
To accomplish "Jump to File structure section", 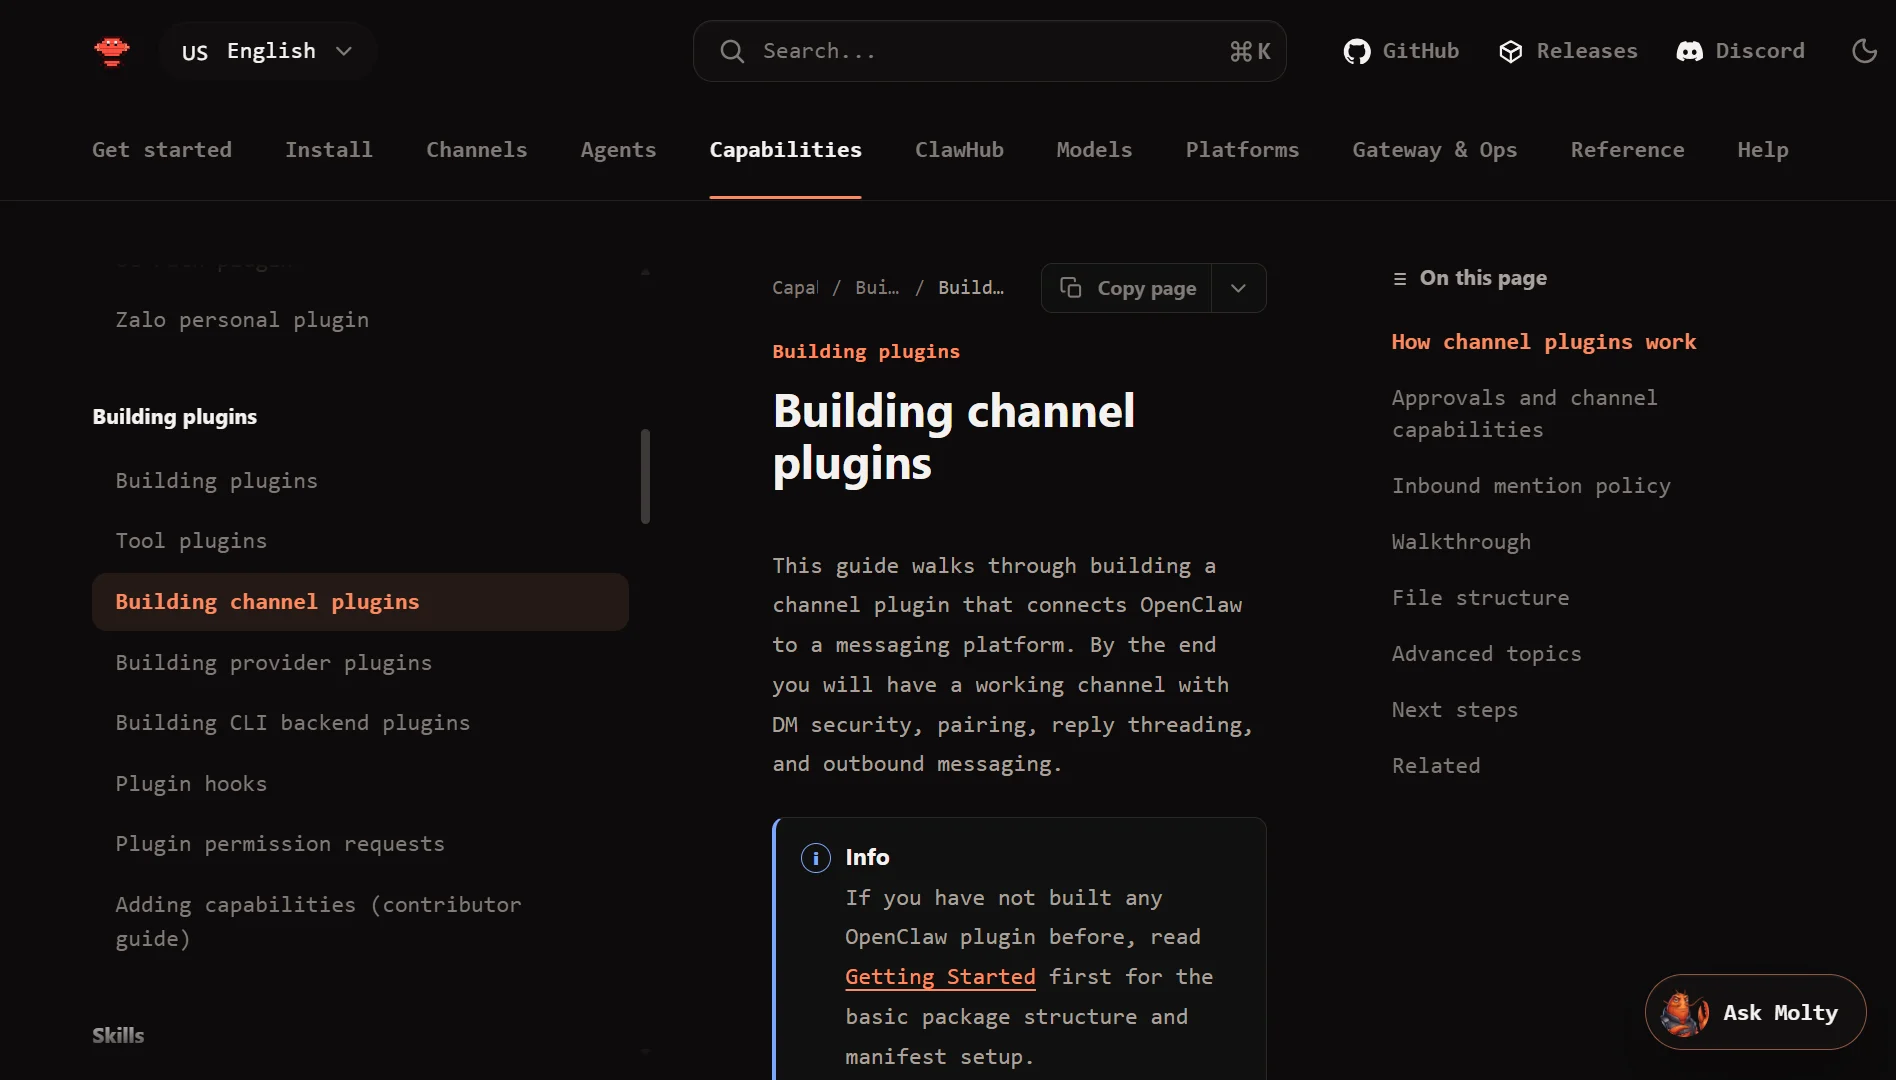I will 1480,598.
